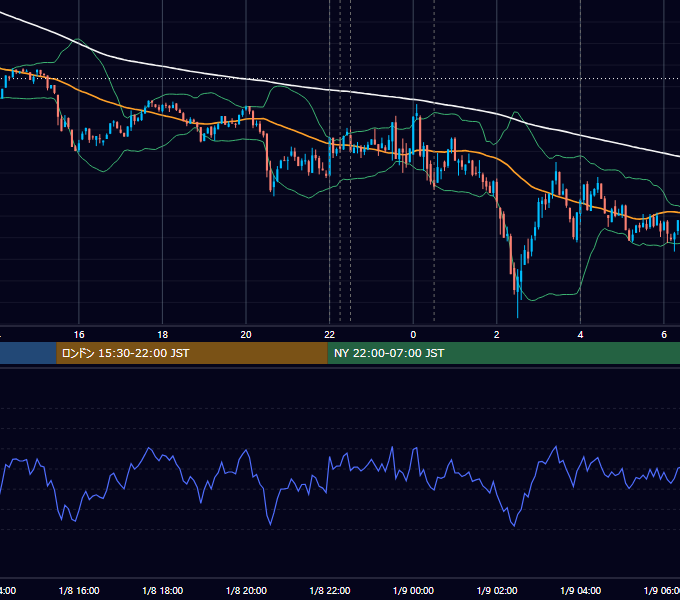Click the 4 hour label on price chart axis
This screenshot has width=680, height=600.
click(580, 335)
